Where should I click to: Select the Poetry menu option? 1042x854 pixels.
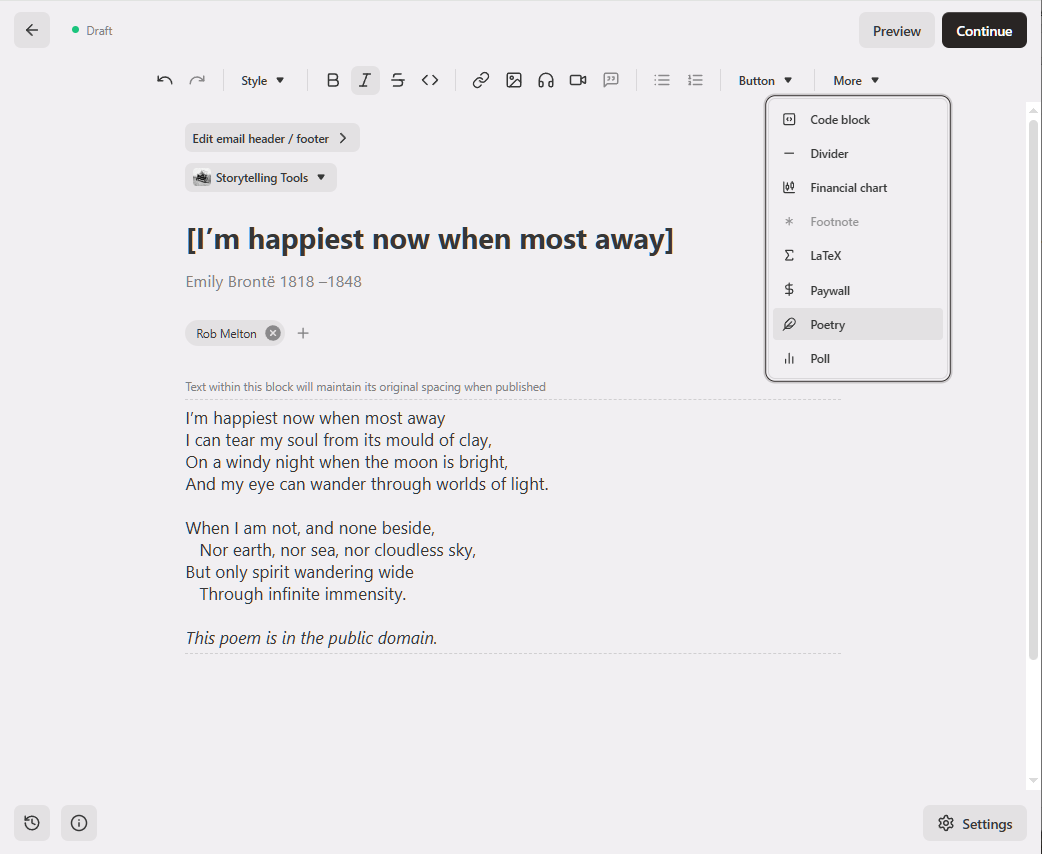(x=857, y=324)
